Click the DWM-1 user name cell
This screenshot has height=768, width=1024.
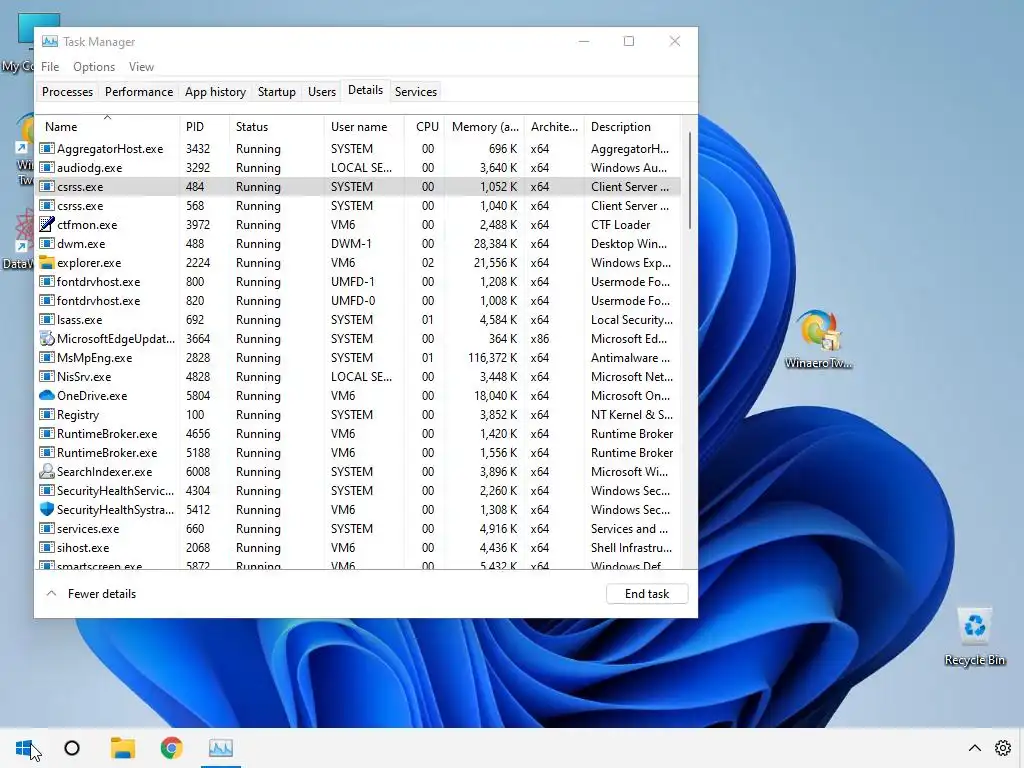click(351, 244)
